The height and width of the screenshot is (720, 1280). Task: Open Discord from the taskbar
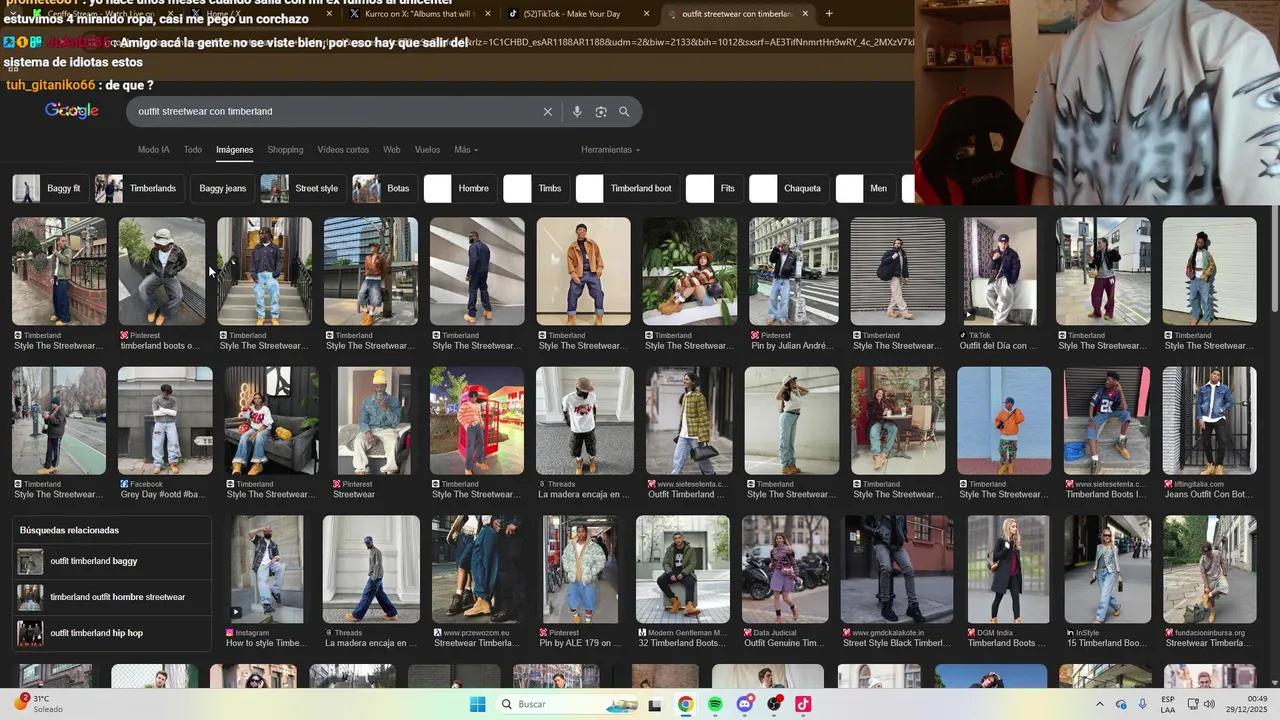(x=744, y=704)
